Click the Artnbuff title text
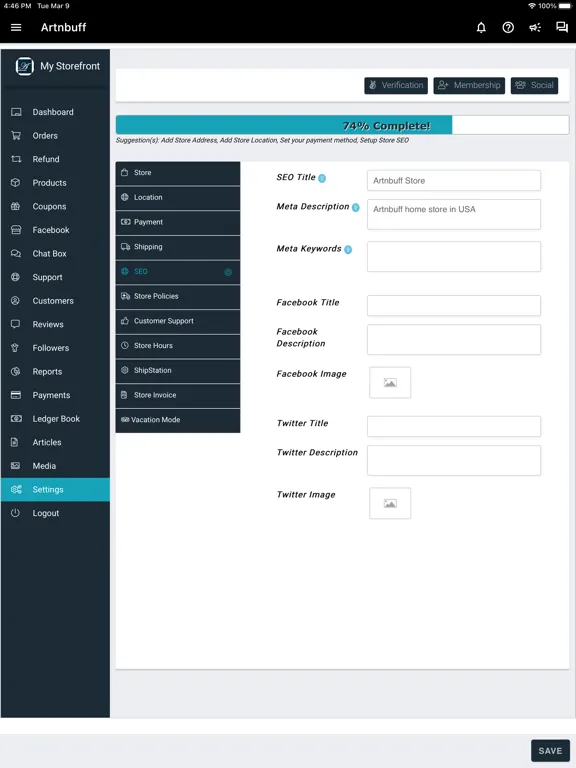This screenshot has height=768, width=576. (63, 27)
